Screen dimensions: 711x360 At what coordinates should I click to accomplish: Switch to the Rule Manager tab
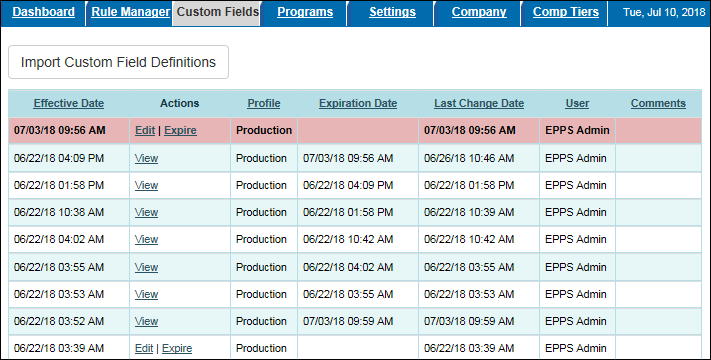pyautogui.click(x=131, y=12)
